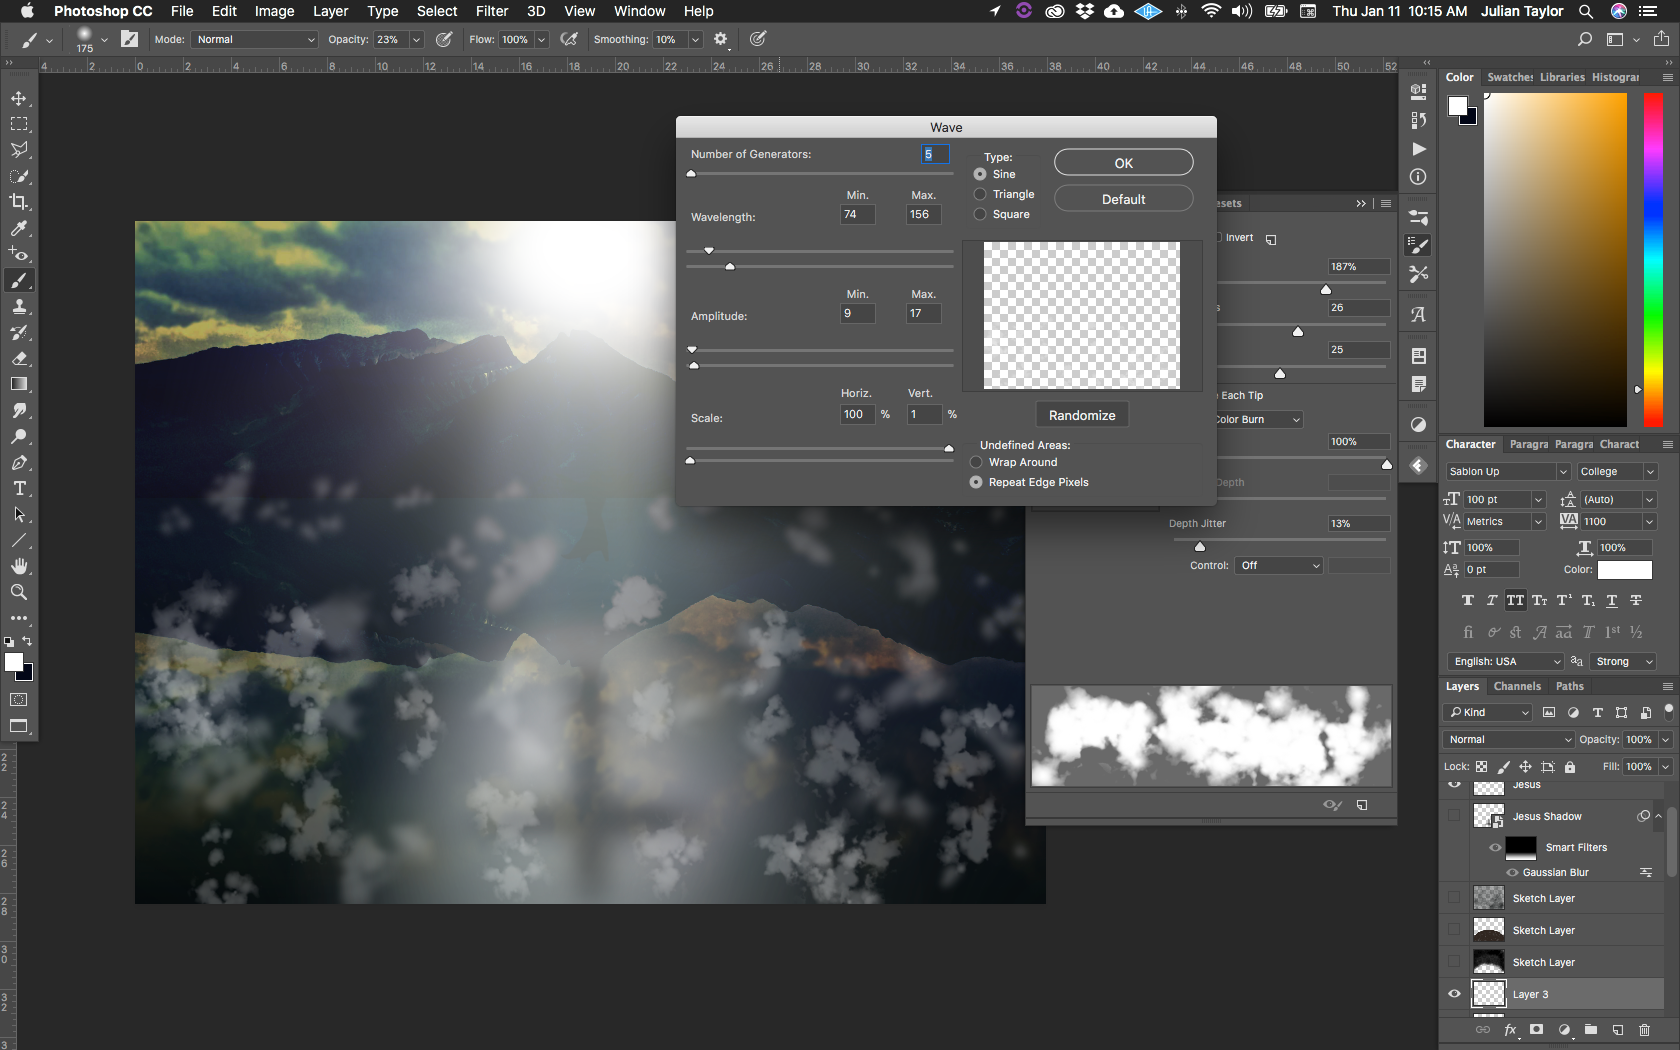Select the Sketch Layer with dark arc thumbnail
The image size is (1680, 1050).
[1566, 930]
